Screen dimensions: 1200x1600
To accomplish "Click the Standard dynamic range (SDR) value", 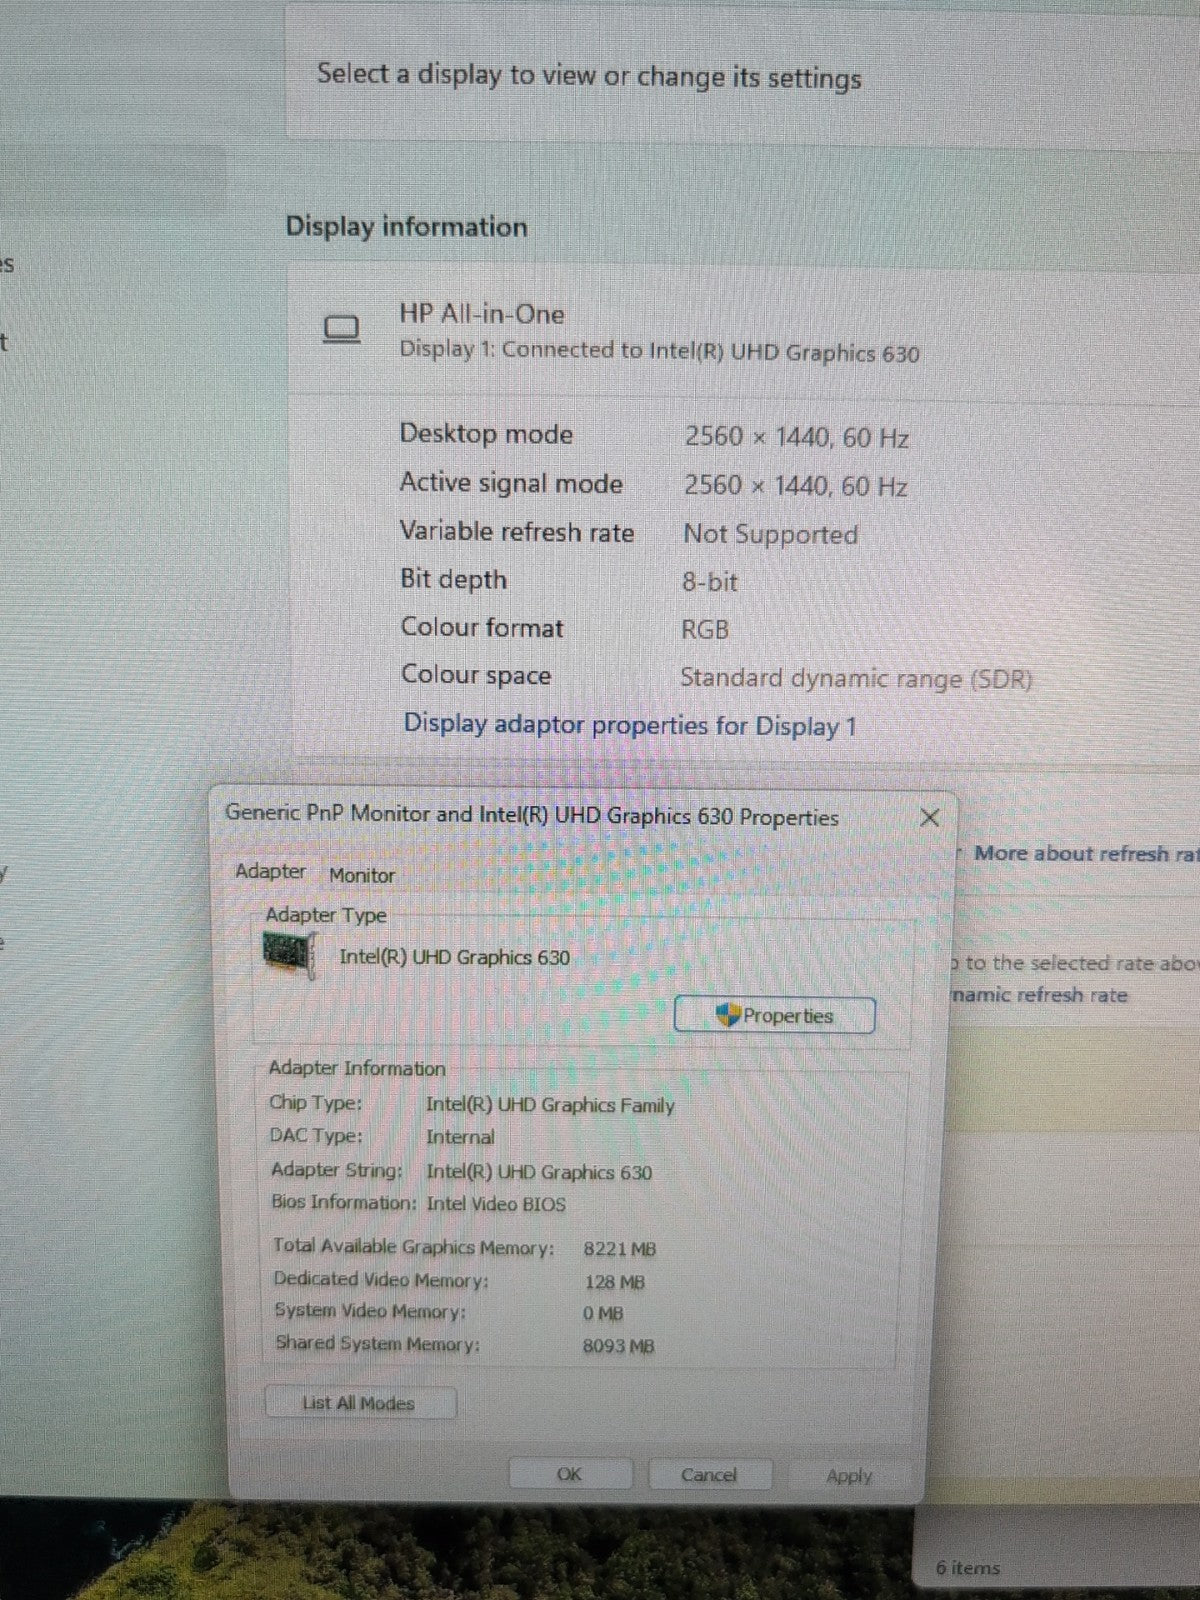I will tap(856, 678).
